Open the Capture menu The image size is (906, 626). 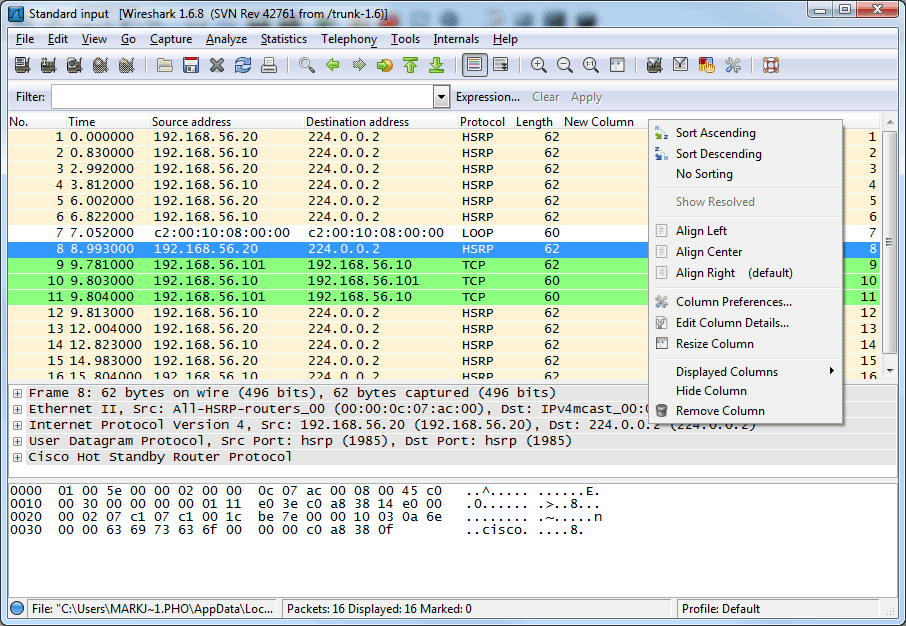tap(171, 39)
